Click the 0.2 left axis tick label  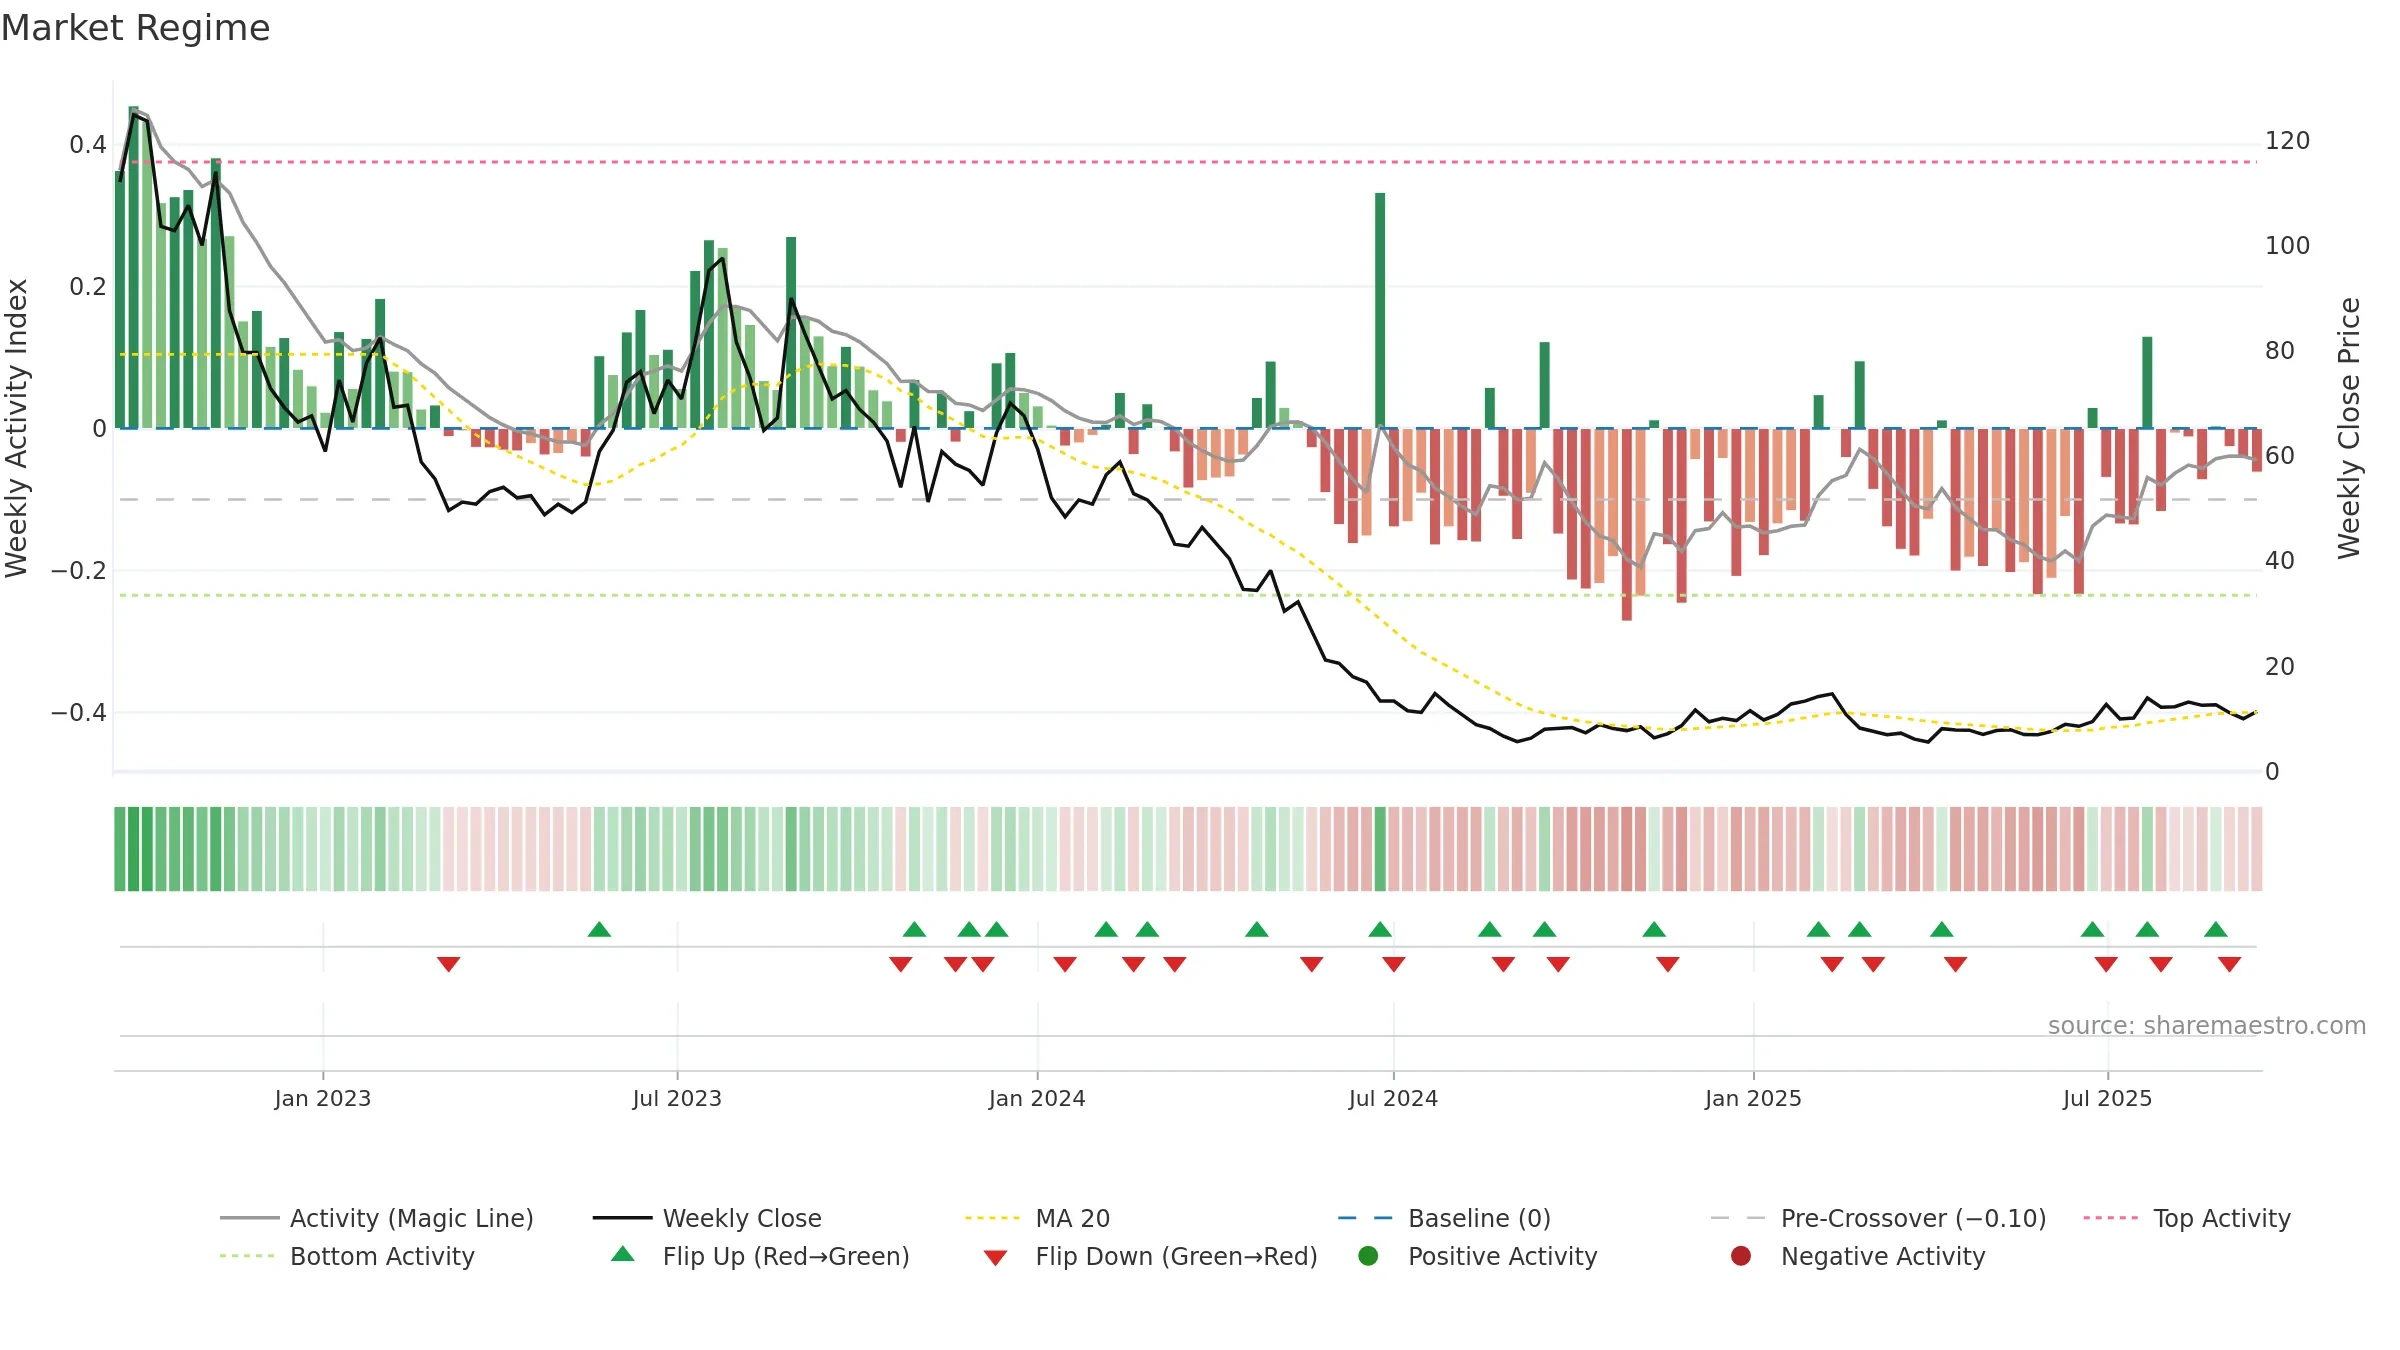coord(87,287)
